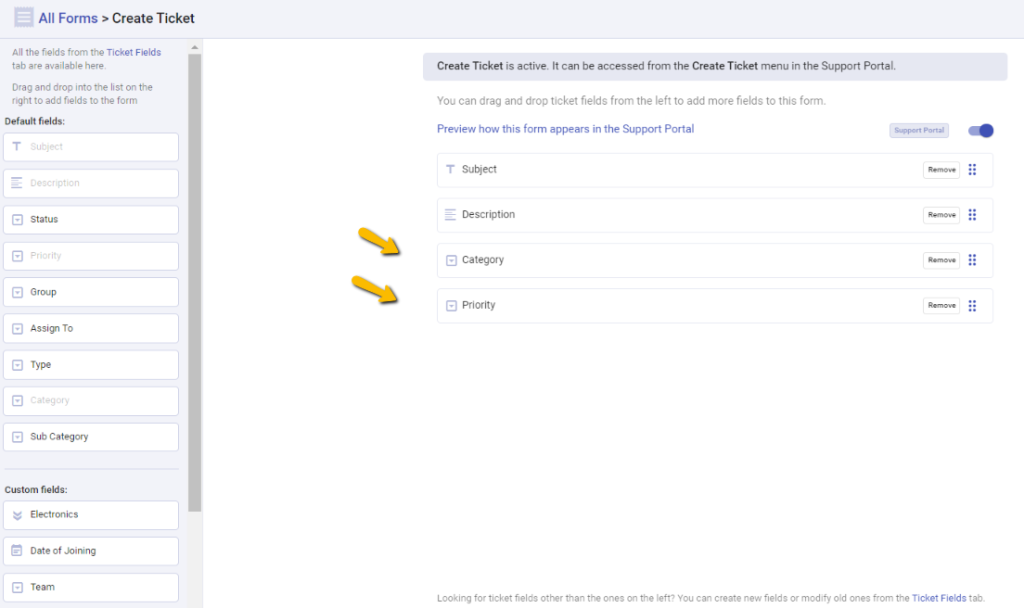Image resolution: width=1024 pixels, height=608 pixels.
Task: Click the drag handle on the Priority form row
Action: coord(972,305)
